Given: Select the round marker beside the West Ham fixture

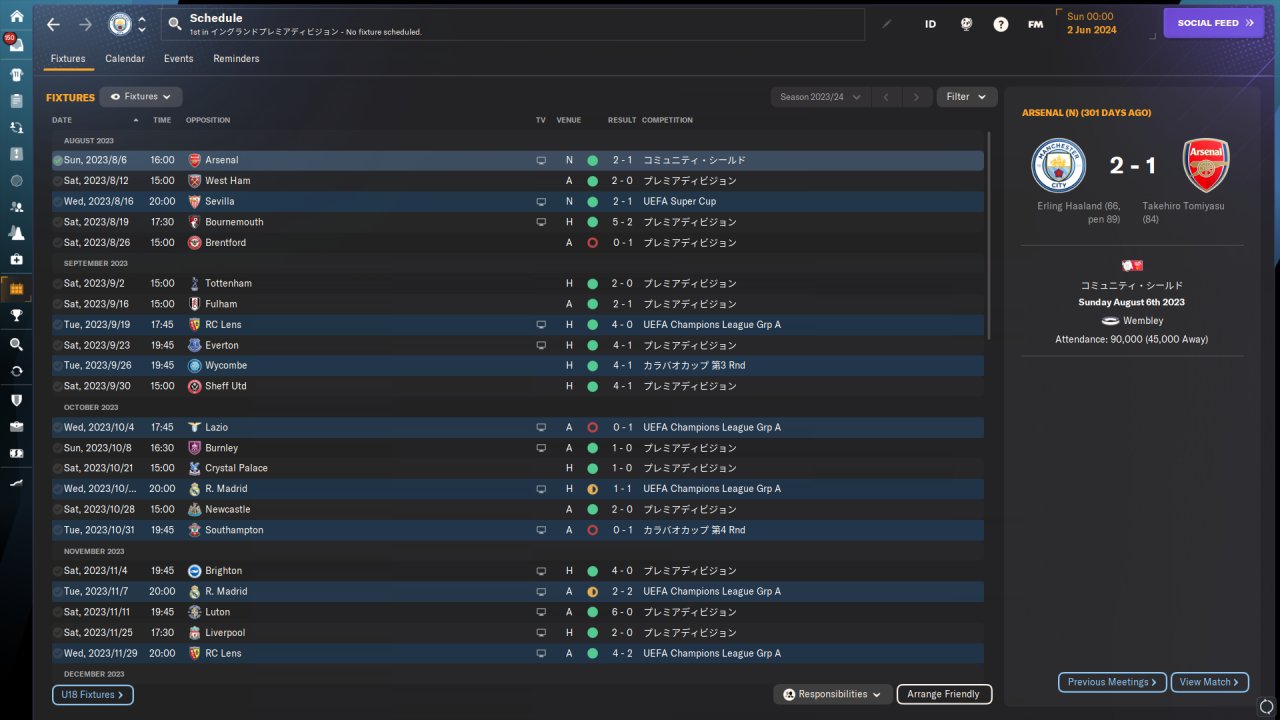Looking at the screenshot, I should [58, 181].
